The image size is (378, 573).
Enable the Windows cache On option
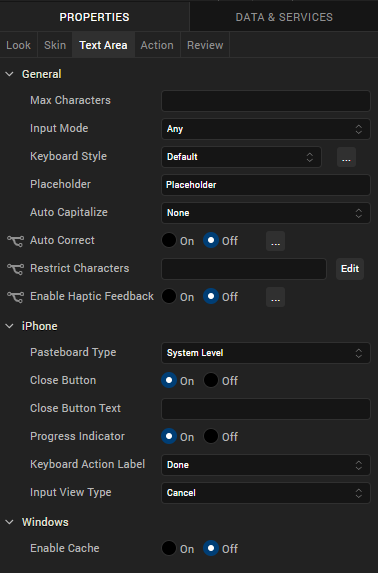pyautogui.click(x=169, y=548)
